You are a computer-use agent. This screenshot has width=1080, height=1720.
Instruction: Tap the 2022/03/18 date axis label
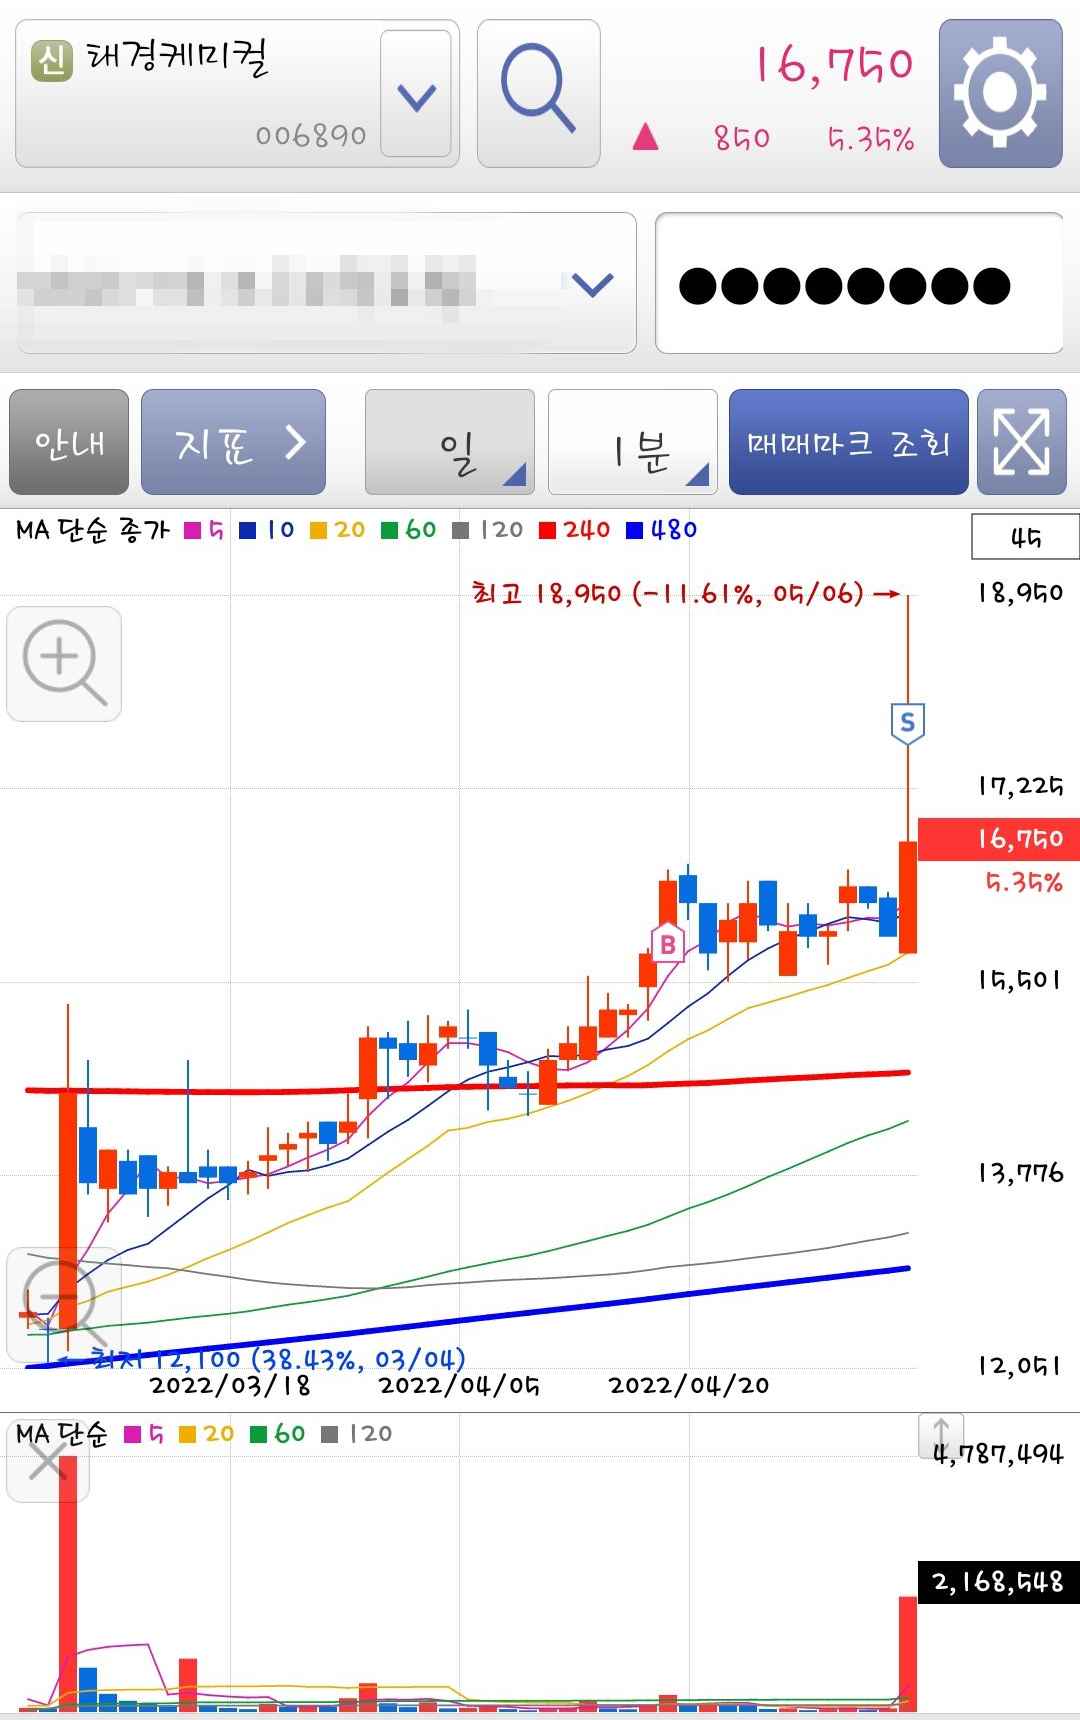pyautogui.click(x=230, y=1385)
